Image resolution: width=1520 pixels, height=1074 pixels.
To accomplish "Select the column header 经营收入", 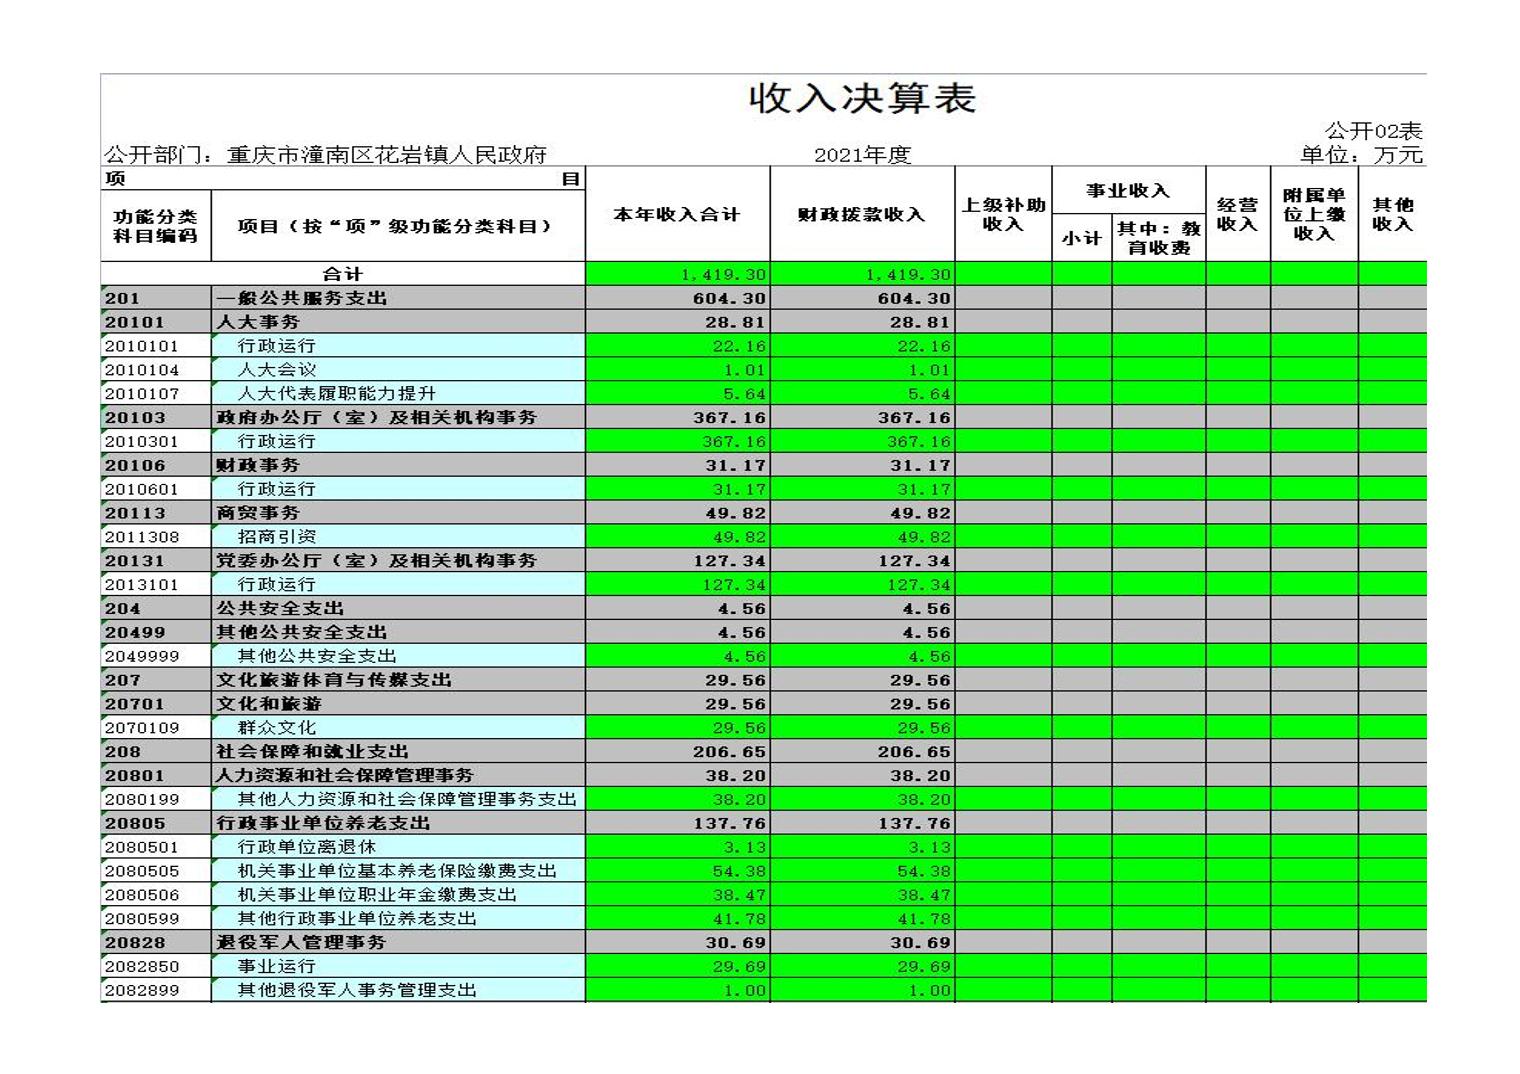I will (1237, 214).
